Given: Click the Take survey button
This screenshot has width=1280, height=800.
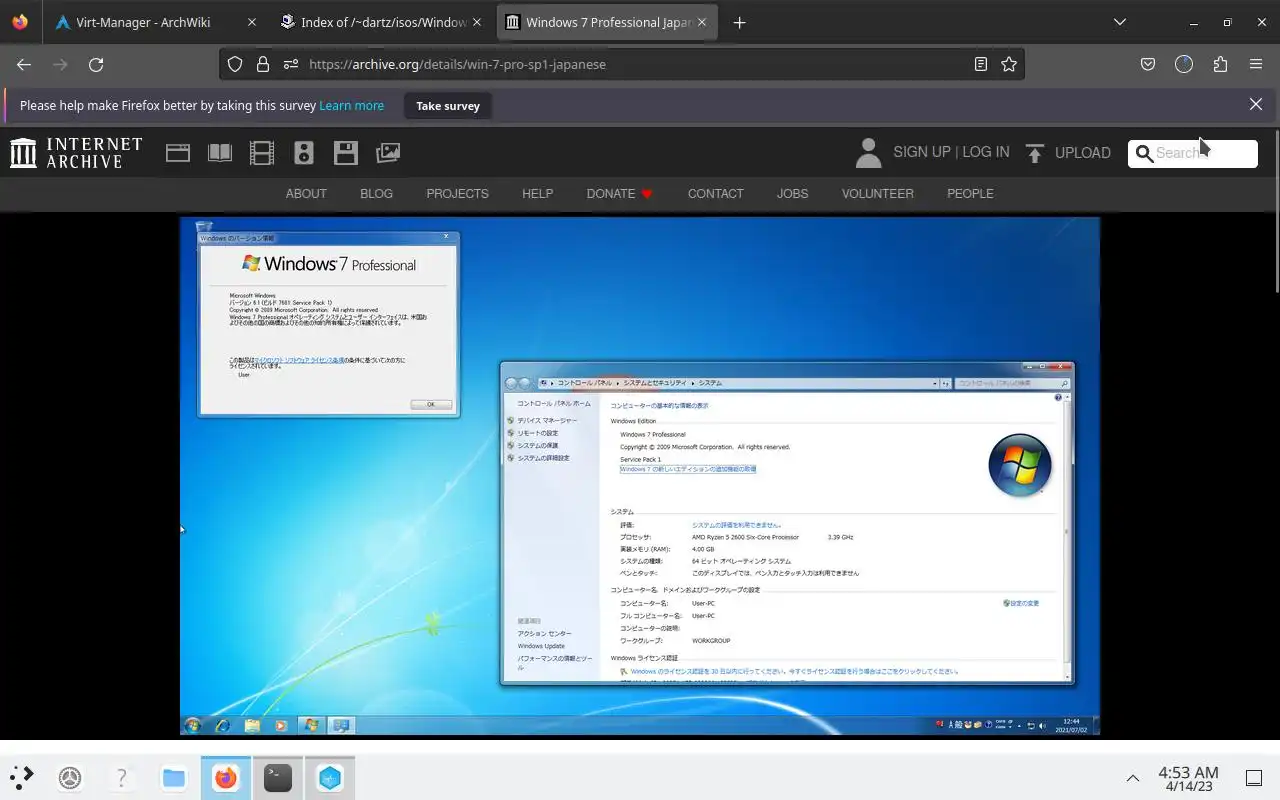Looking at the screenshot, I should [448, 106].
